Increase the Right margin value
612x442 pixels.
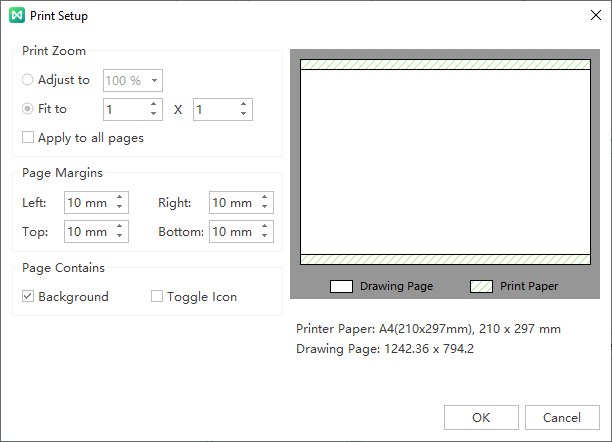265,197
